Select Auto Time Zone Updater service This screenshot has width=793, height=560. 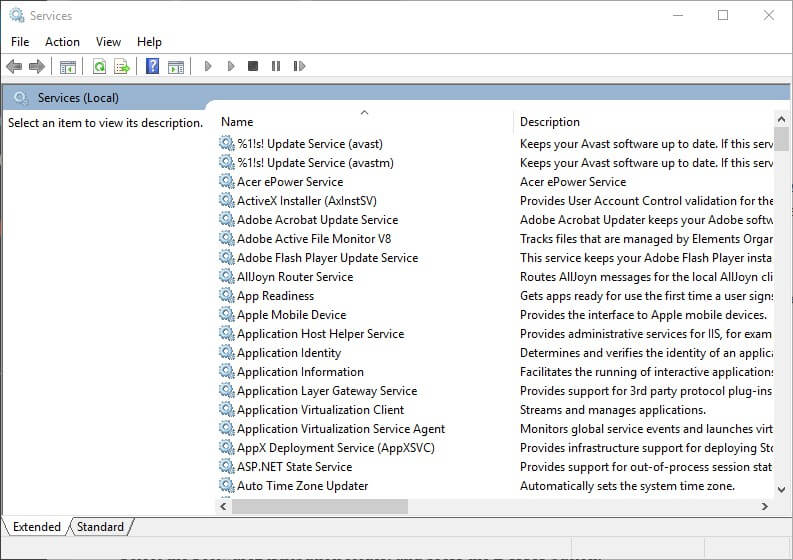(x=302, y=485)
